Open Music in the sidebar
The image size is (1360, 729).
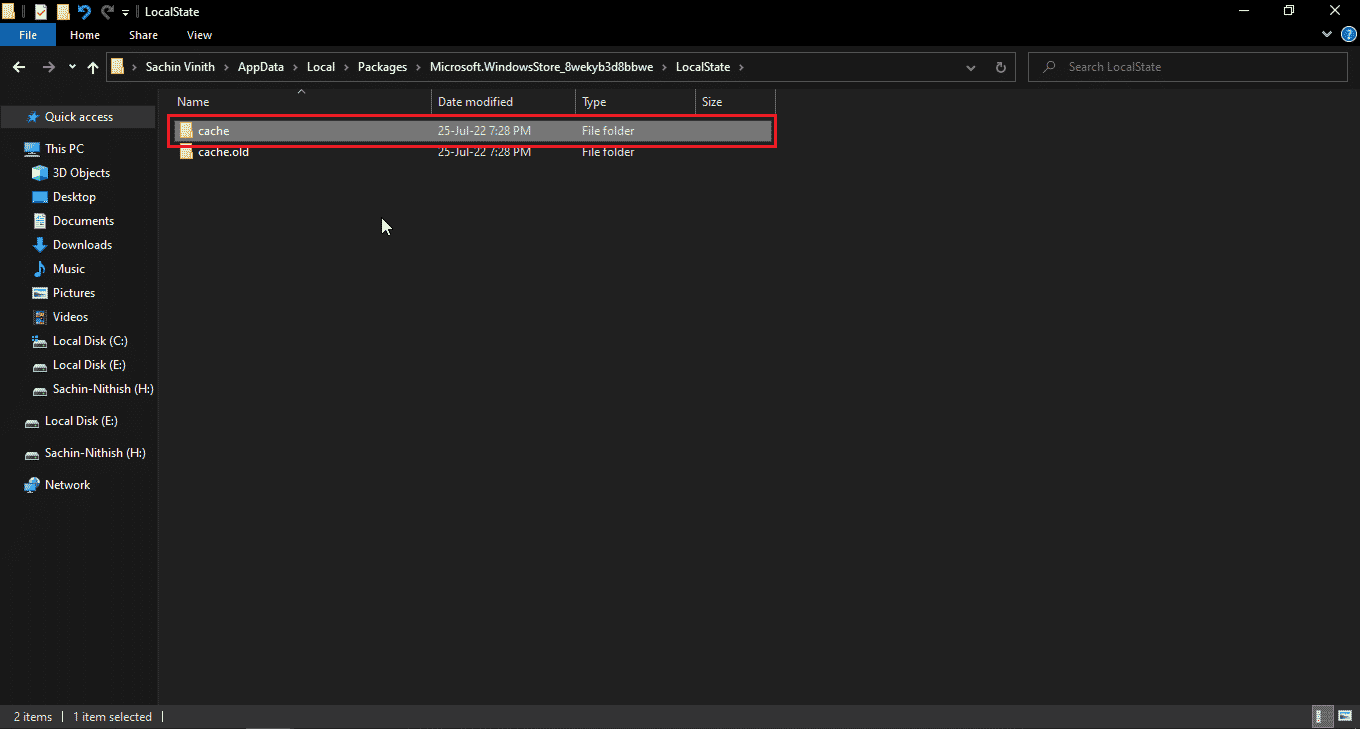69,269
